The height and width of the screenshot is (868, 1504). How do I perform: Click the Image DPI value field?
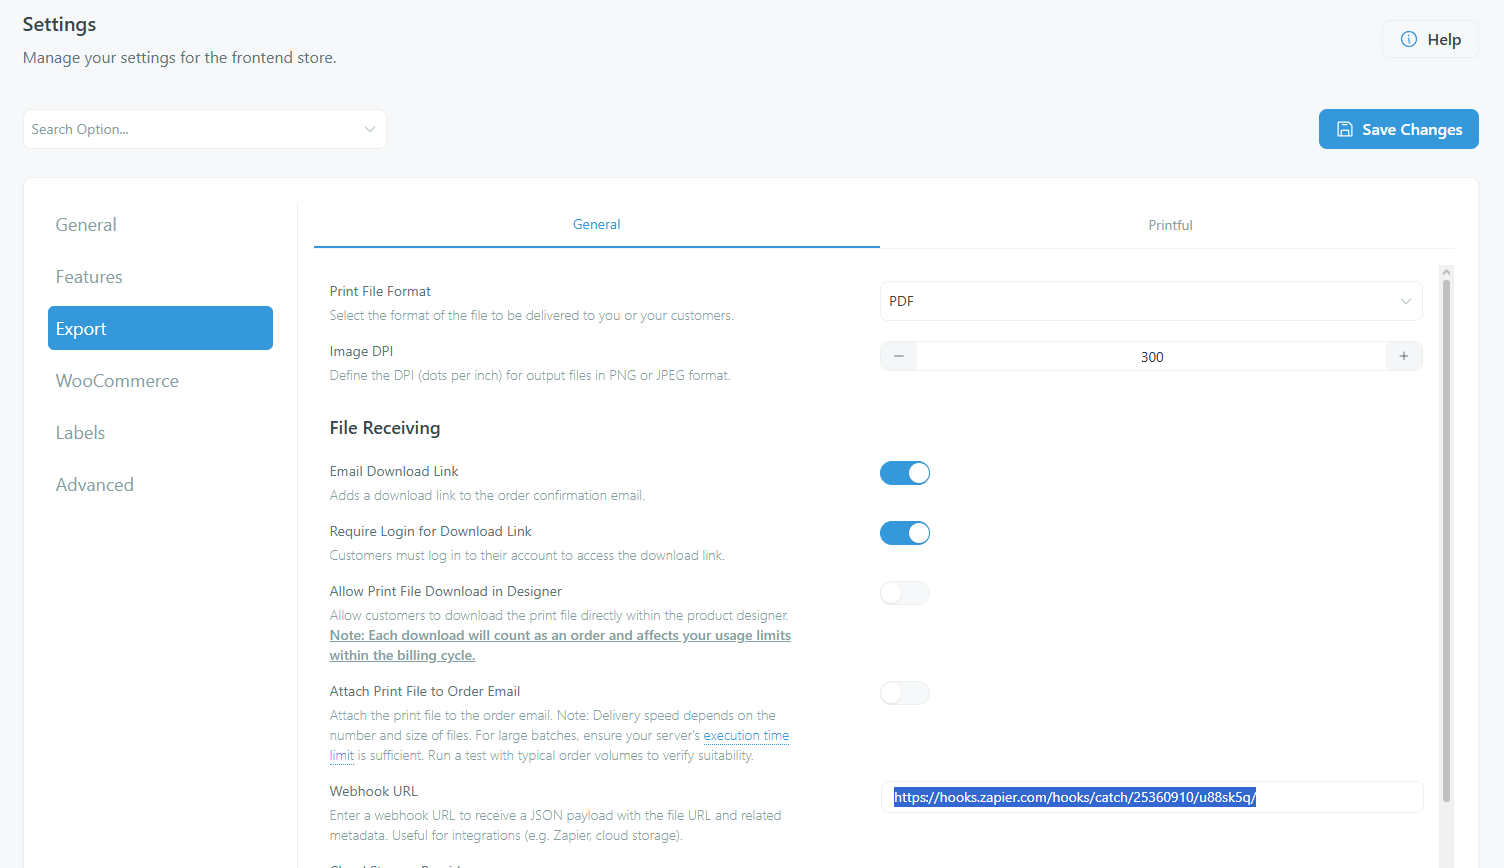click(x=1151, y=357)
